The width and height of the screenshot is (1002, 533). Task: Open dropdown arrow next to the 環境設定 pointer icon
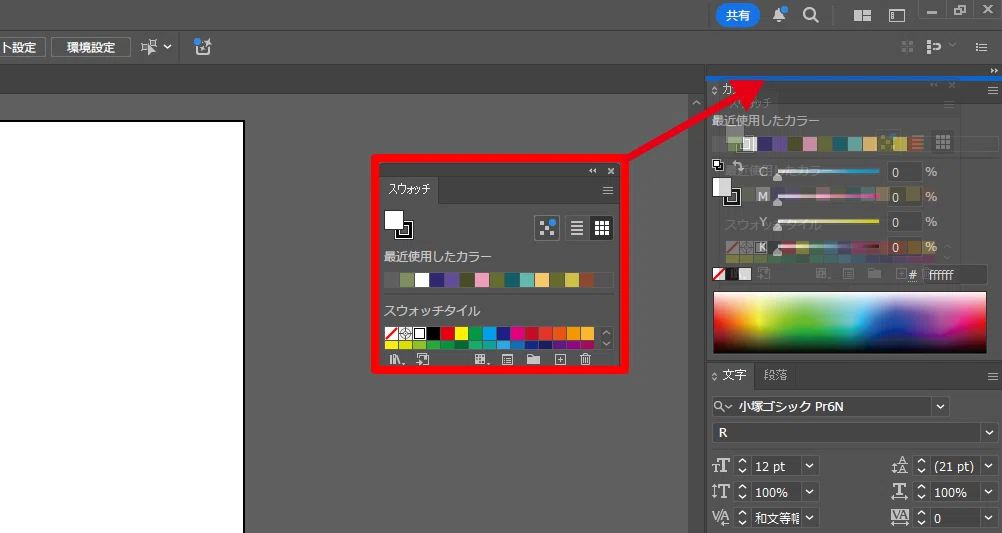click(x=167, y=47)
